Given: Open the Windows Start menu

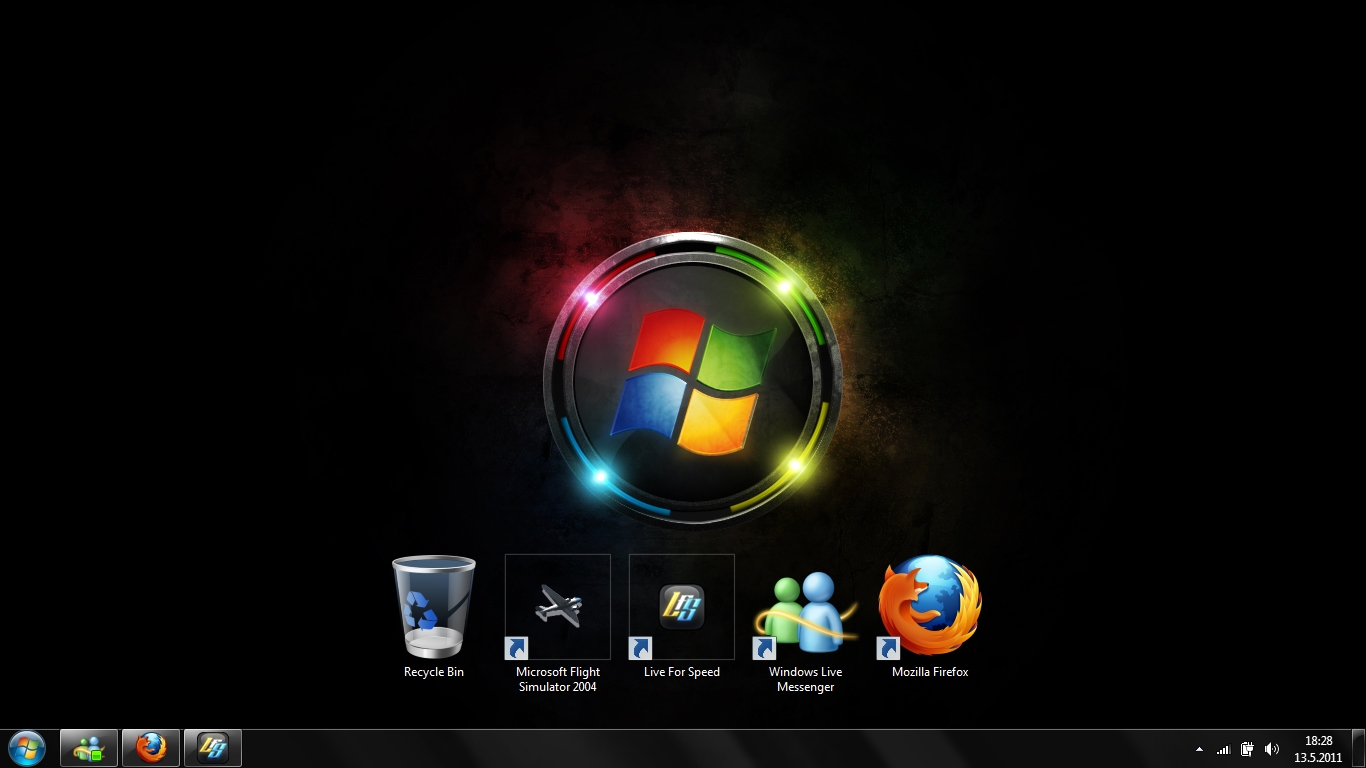Looking at the screenshot, I should click(x=27, y=748).
